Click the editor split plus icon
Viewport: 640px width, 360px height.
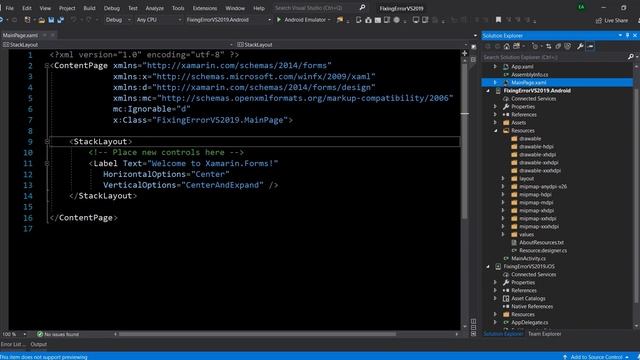(464, 53)
